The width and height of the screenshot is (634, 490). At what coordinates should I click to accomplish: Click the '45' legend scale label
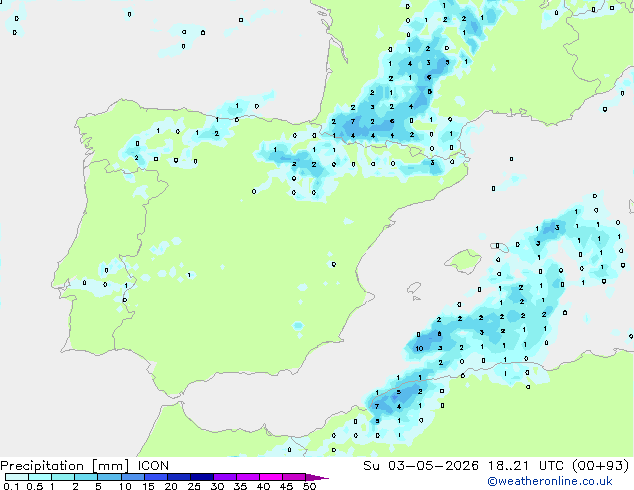tap(286, 486)
